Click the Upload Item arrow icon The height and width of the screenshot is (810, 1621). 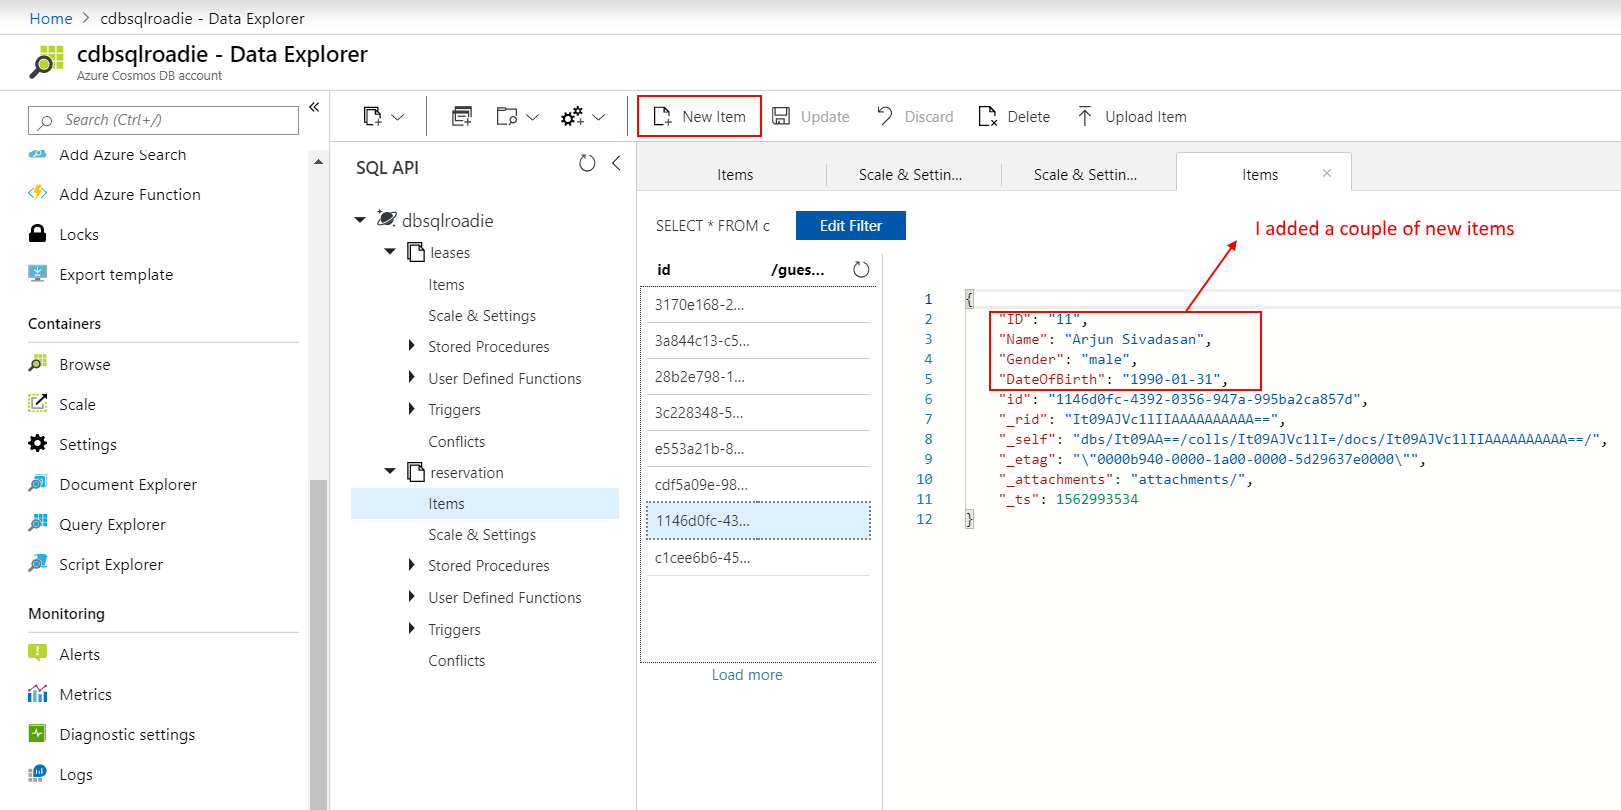tap(1084, 117)
